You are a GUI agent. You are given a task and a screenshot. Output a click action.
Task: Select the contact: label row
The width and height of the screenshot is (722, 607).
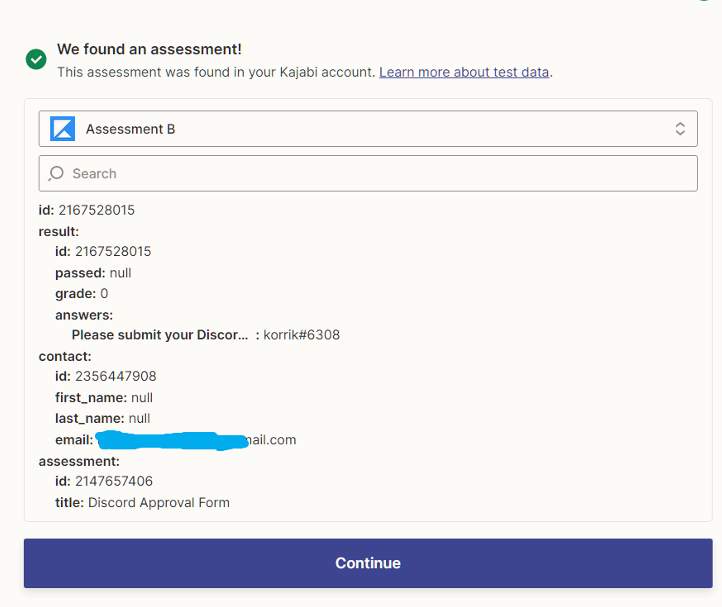(x=65, y=356)
